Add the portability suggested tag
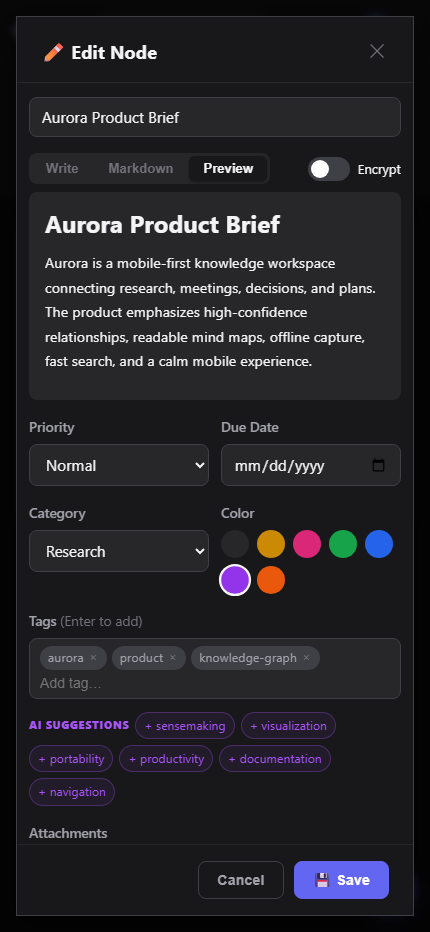Image resolution: width=430 pixels, height=932 pixels. (71, 759)
